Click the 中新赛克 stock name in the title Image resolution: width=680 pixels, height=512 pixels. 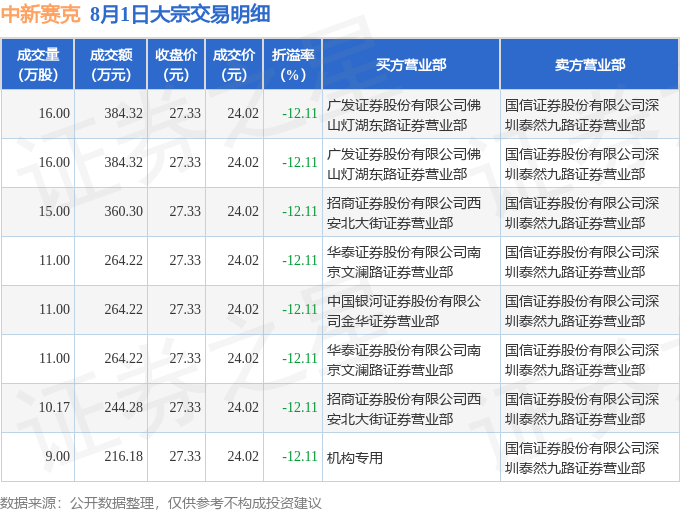(x=40, y=14)
